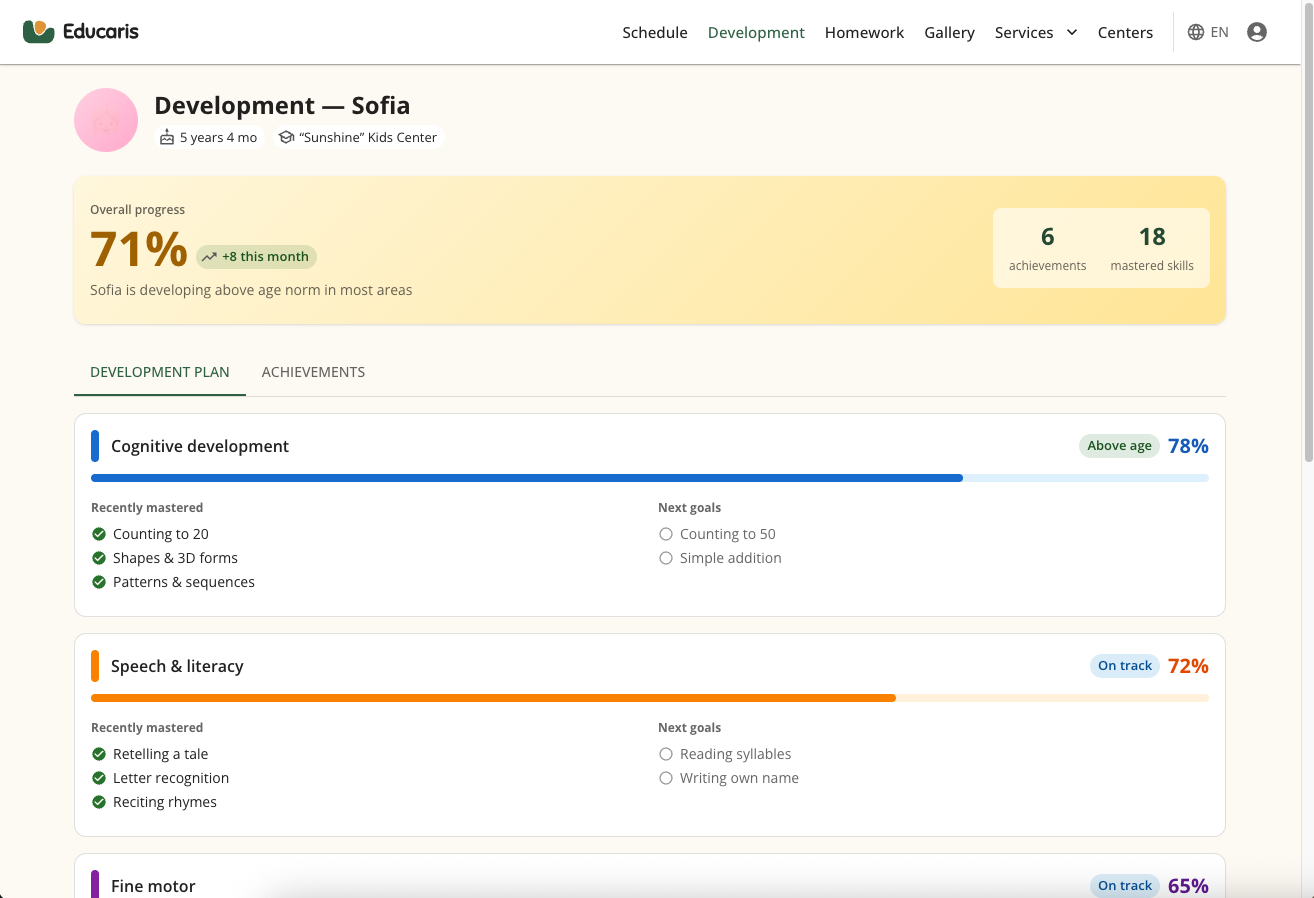This screenshot has height=898, width=1314.
Task: Click Sofia's pink avatar picture
Action: pyautogui.click(x=106, y=120)
